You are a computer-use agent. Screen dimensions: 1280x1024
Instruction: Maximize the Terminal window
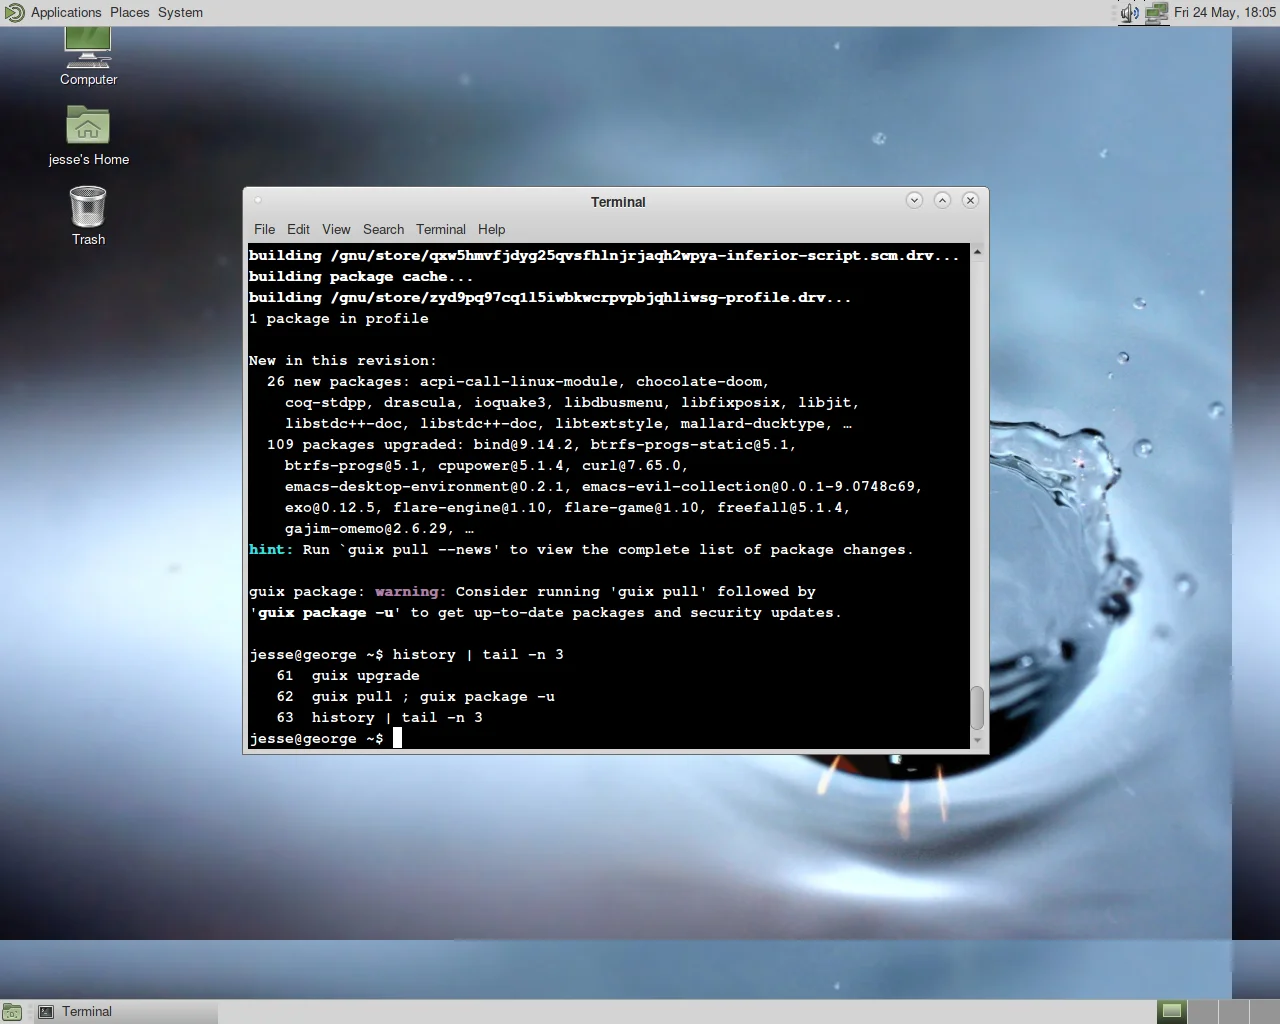coord(942,200)
